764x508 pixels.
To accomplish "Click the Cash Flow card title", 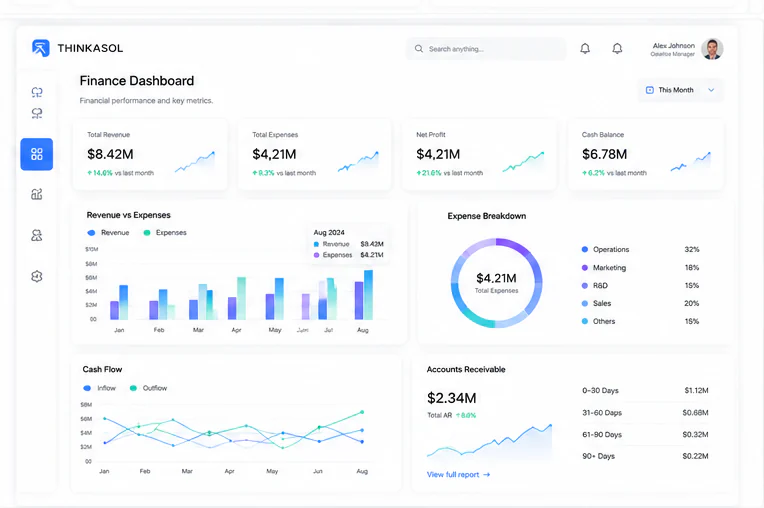I will pyautogui.click(x=102, y=369).
